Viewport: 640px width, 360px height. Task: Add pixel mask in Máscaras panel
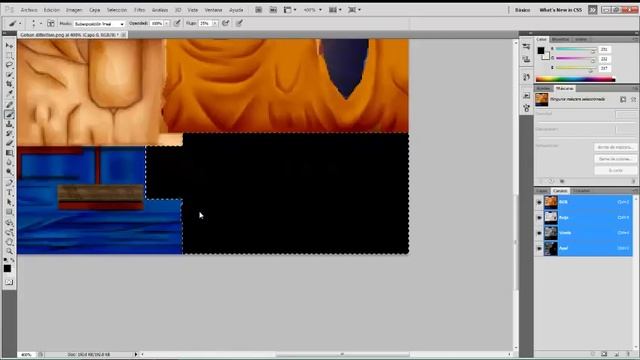click(x=623, y=99)
